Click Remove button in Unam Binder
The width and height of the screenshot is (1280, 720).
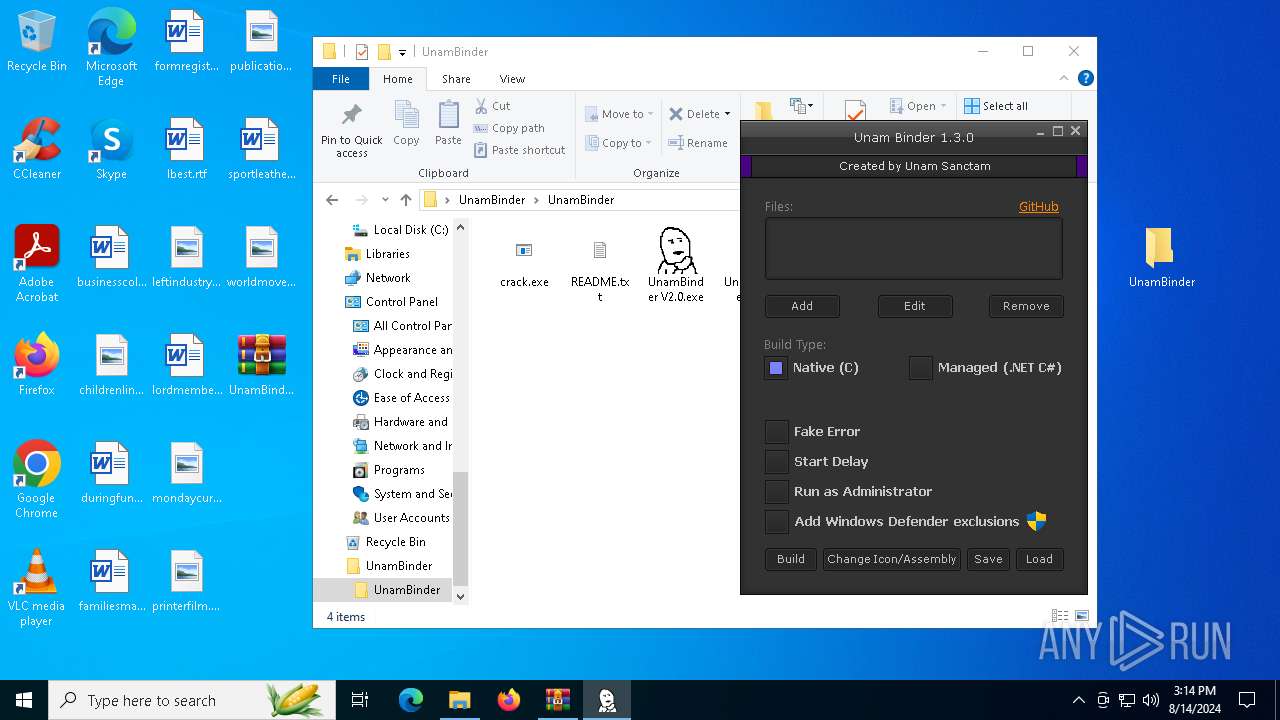point(1026,306)
